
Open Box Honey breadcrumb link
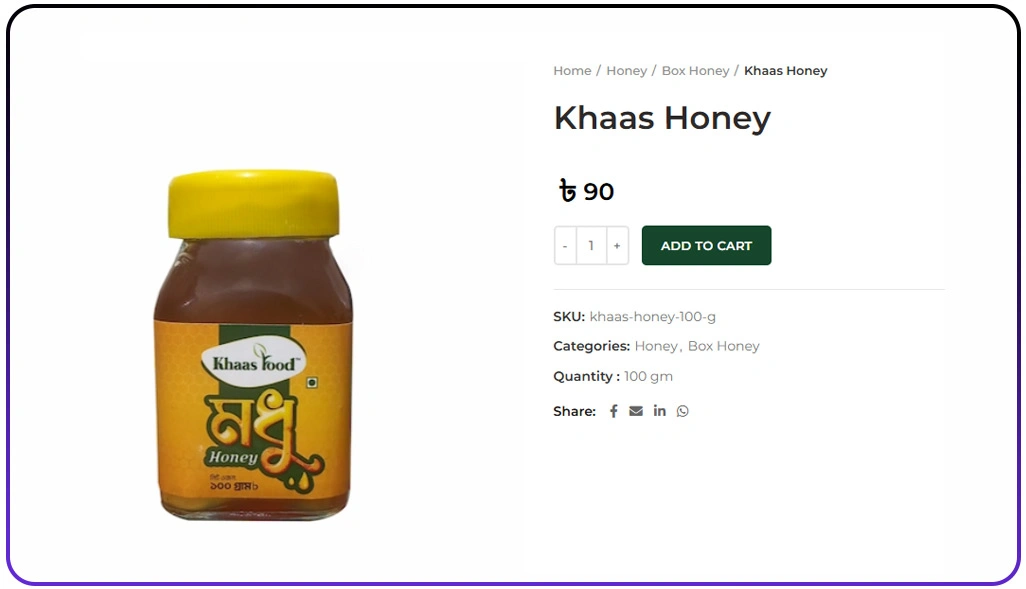pos(695,71)
